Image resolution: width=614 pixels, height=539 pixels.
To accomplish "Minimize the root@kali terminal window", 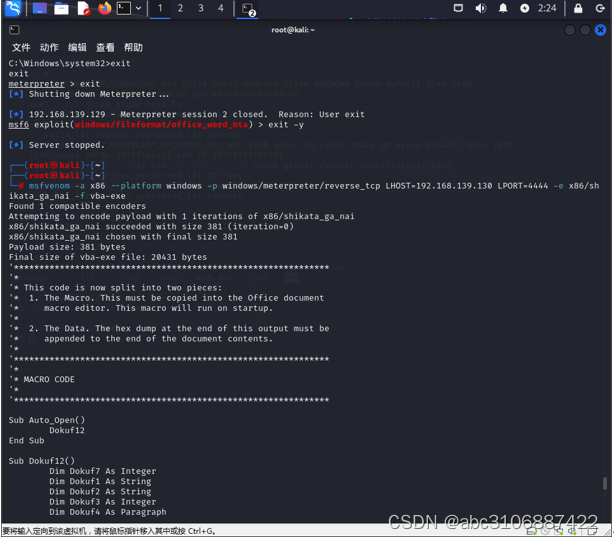I will pos(570,30).
